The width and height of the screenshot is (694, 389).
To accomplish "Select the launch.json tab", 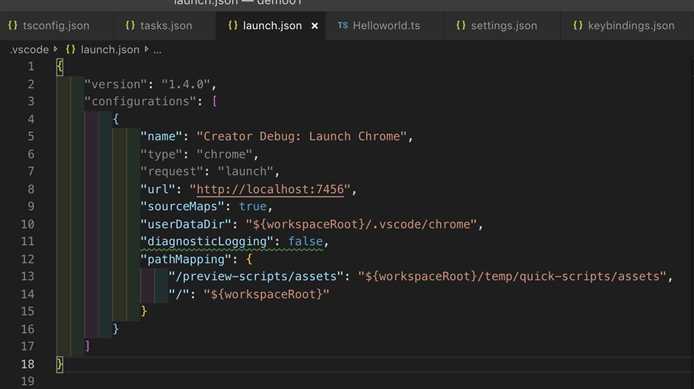I will (x=272, y=26).
